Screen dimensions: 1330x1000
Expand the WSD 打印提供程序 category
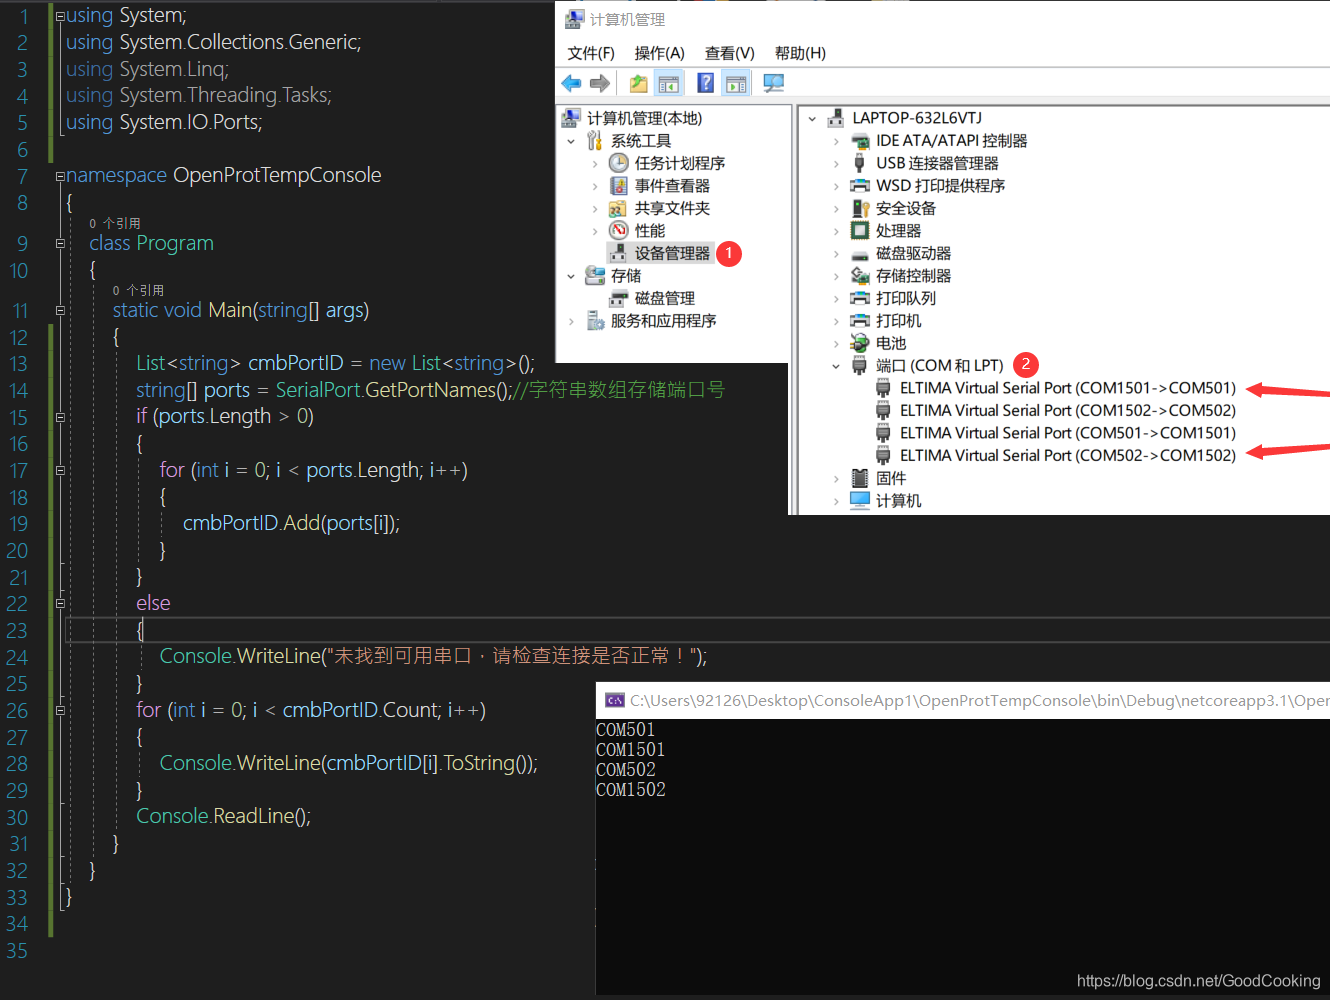(x=836, y=186)
